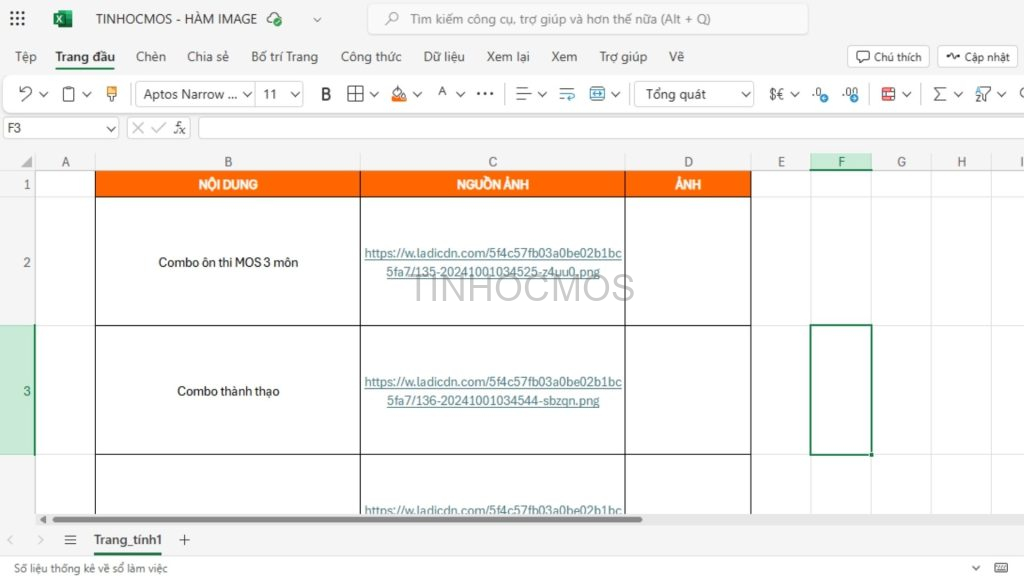Open more font options ellipsis
This screenshot has height=576, width=1024.
pos(485,94)
